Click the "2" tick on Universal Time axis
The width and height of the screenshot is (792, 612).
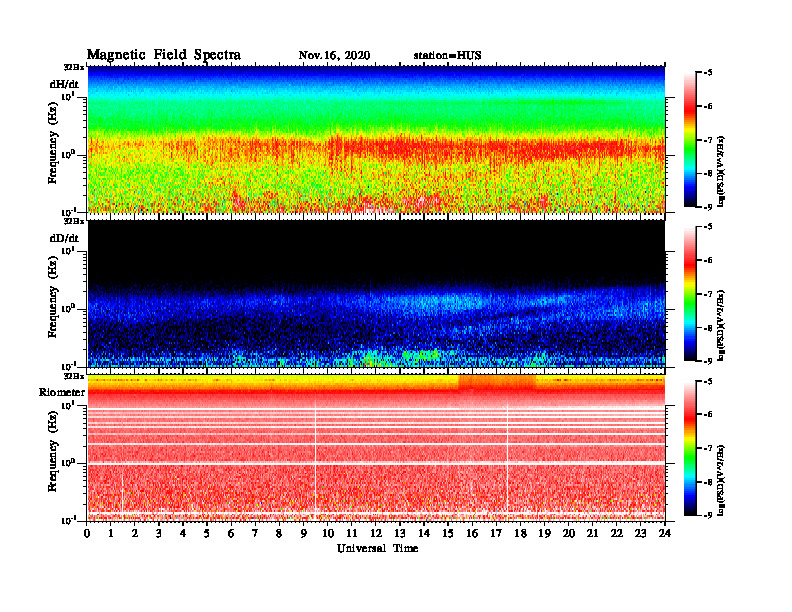click(x=135, y=534)
